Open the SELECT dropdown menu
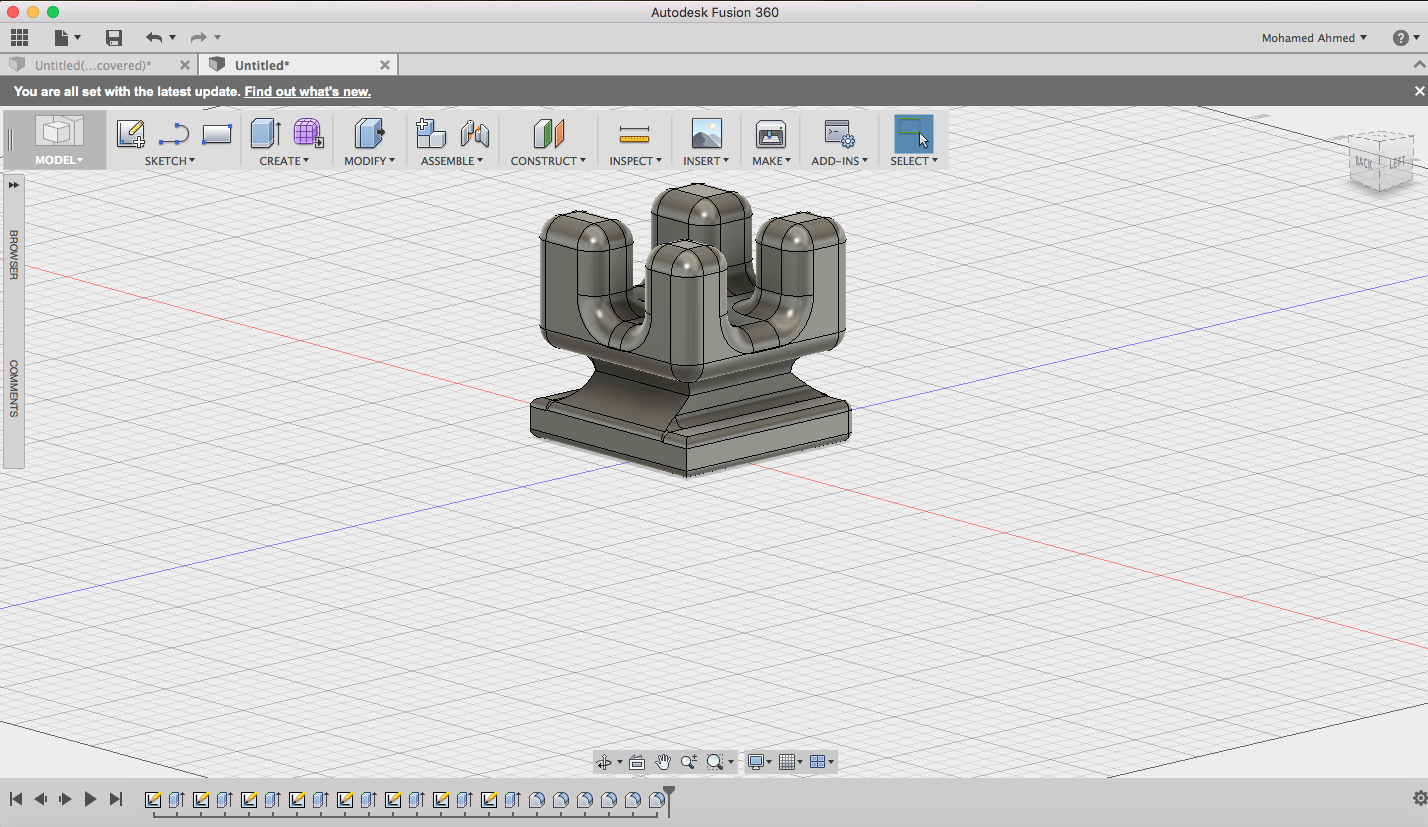The height and width of the screenshot is (827, 1428). click(x=914, y=160)
